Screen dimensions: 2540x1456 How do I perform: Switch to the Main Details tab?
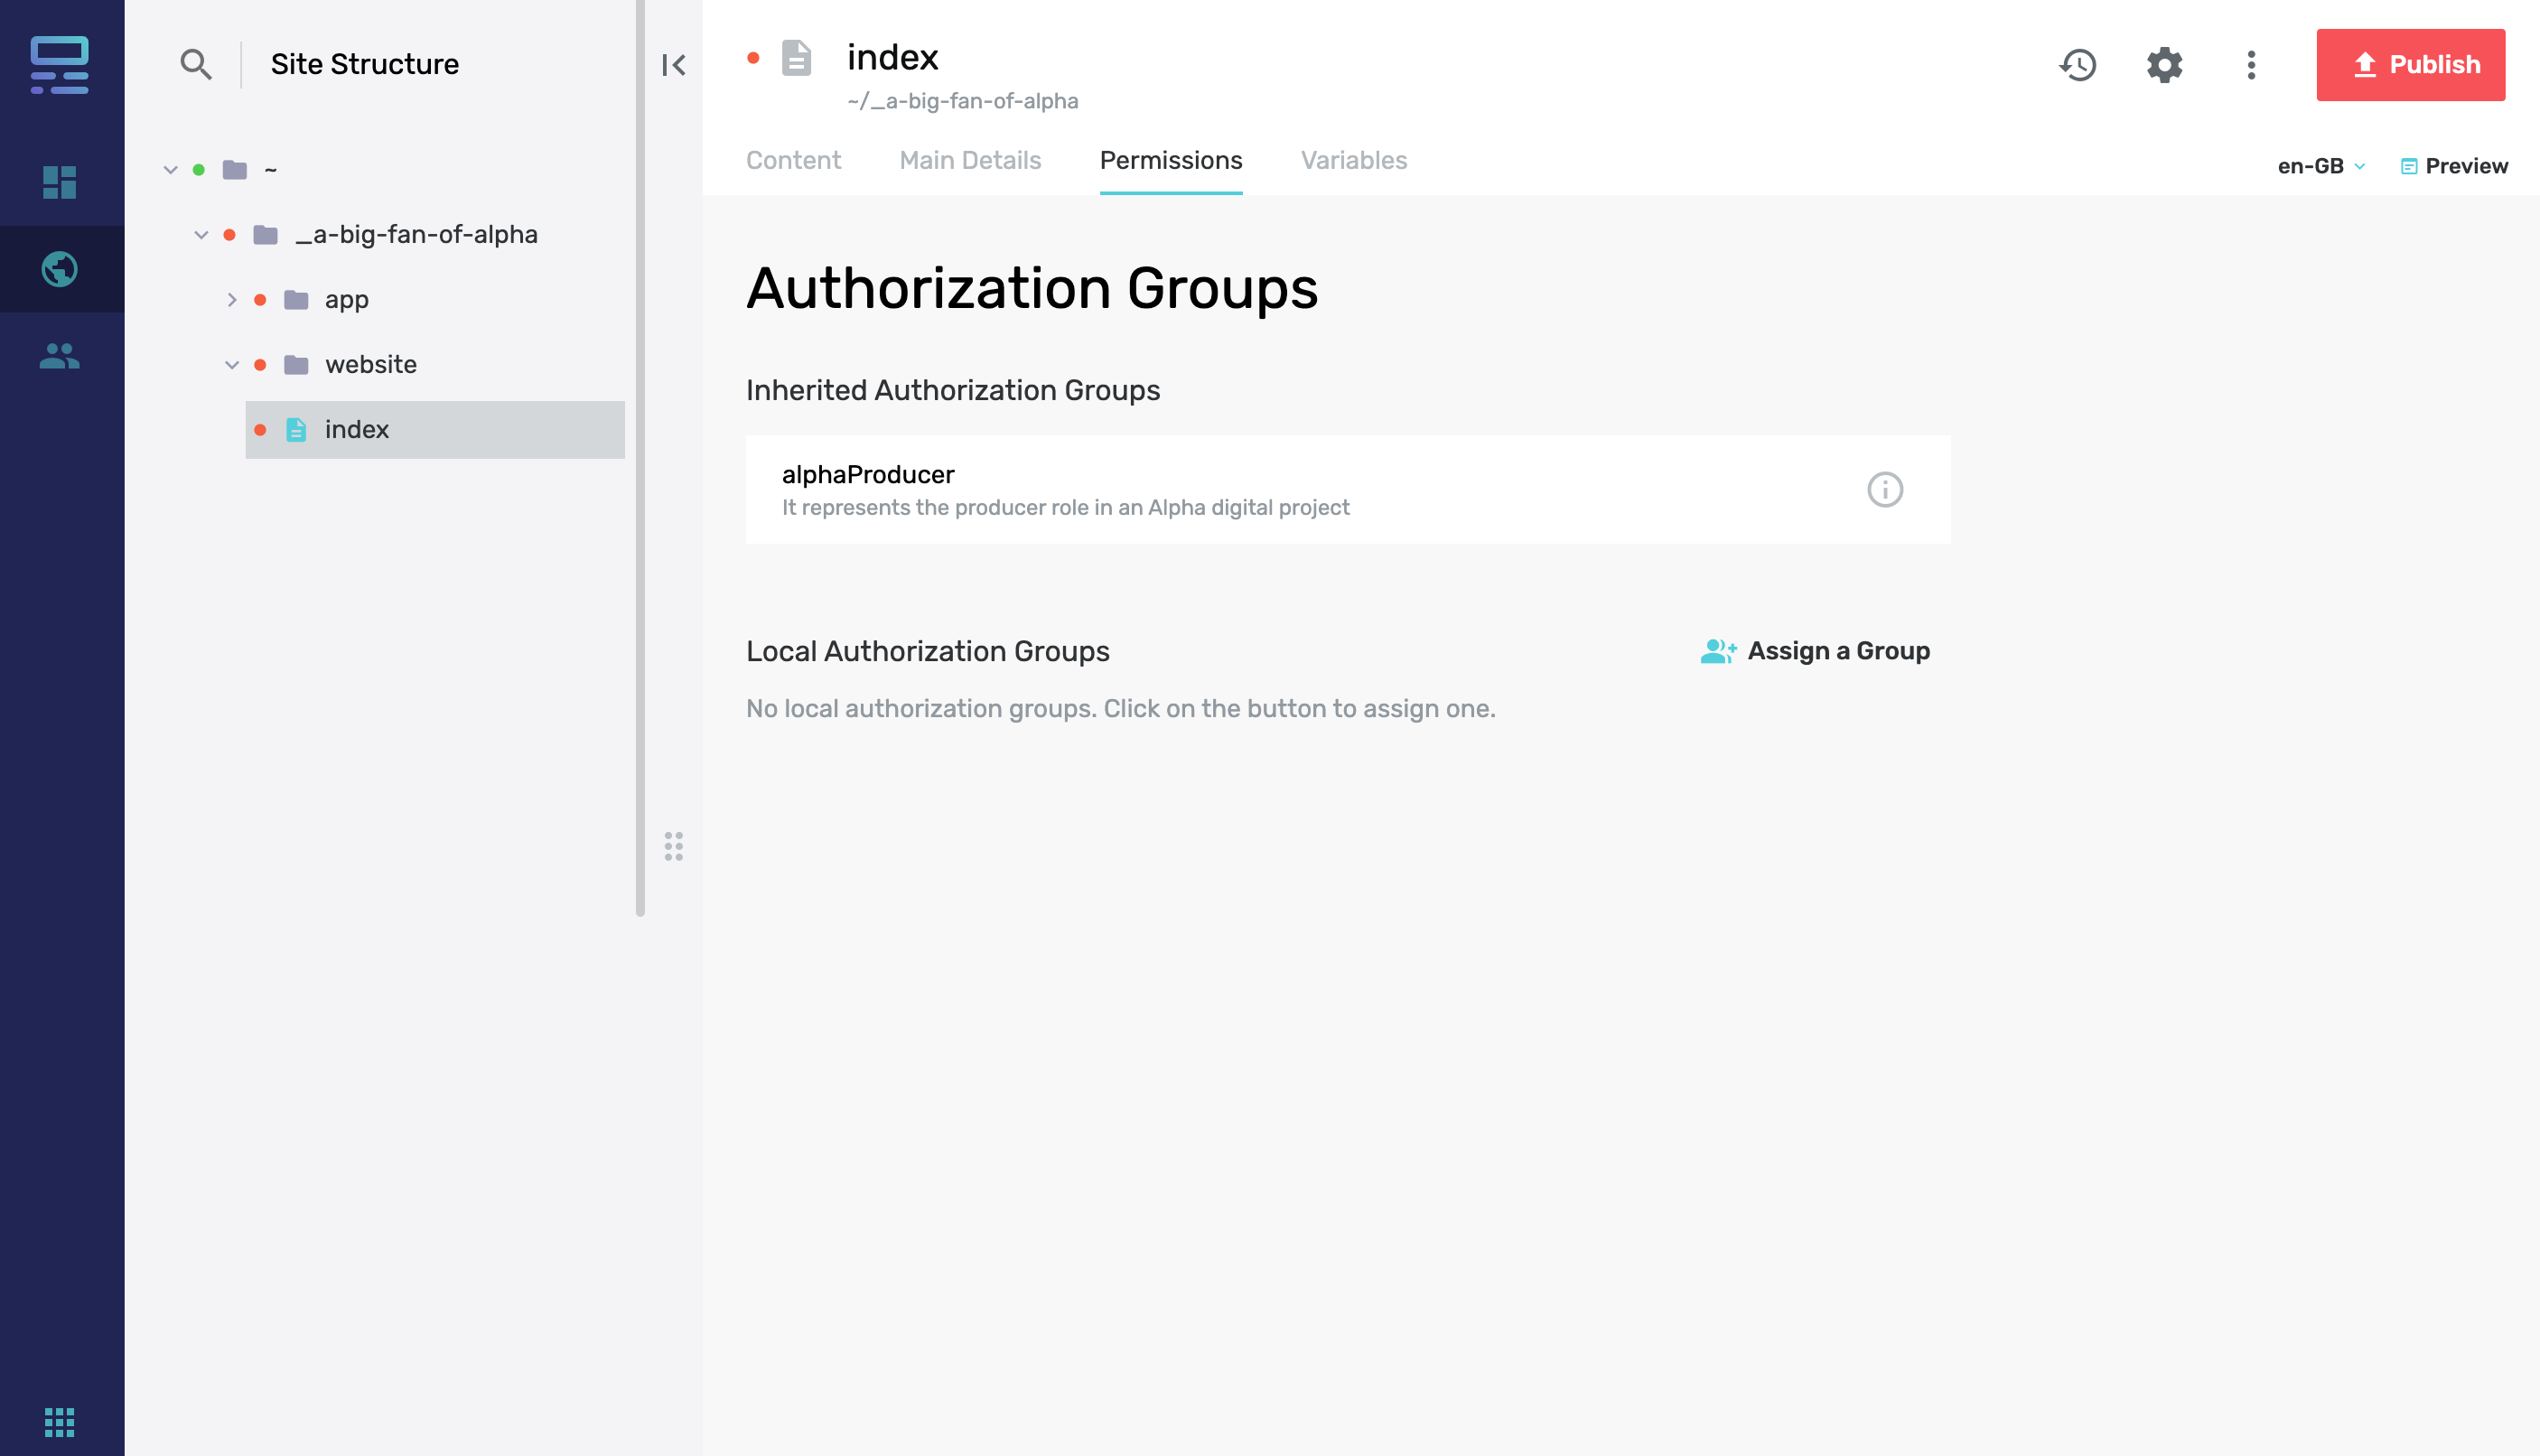(970, 160)
